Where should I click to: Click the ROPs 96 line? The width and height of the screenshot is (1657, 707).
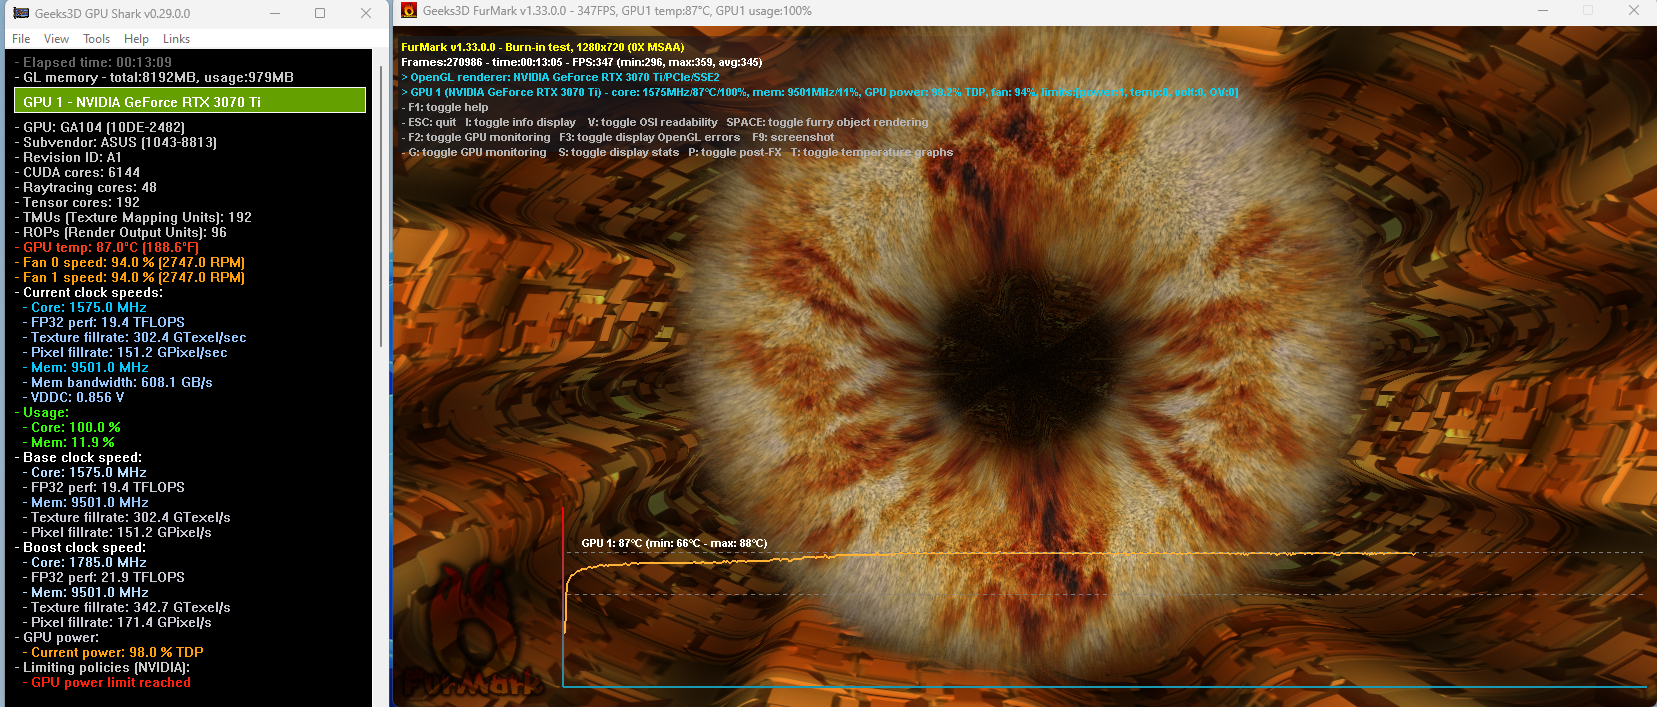coord(121,232)
